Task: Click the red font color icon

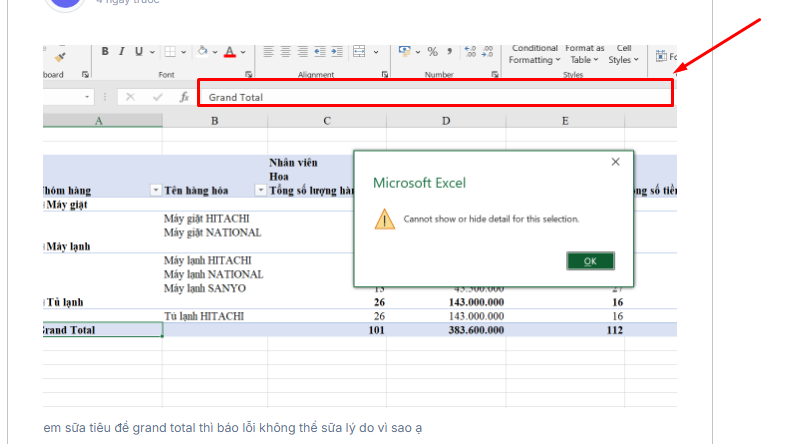Action: click(229, 52)
